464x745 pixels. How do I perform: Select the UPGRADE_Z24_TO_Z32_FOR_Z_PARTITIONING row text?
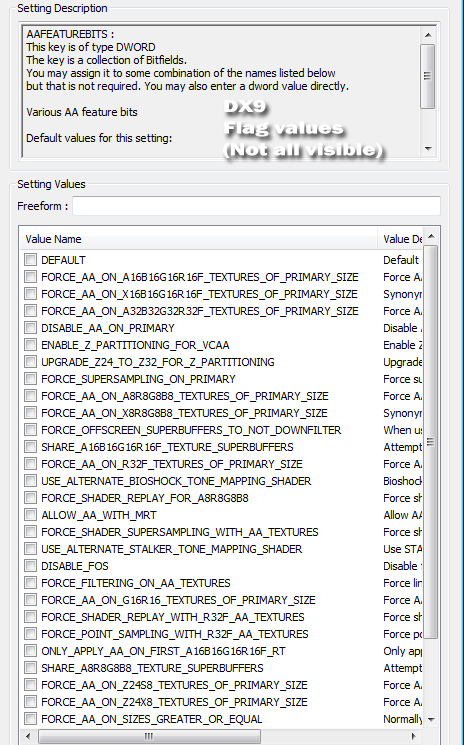(158, 362)
